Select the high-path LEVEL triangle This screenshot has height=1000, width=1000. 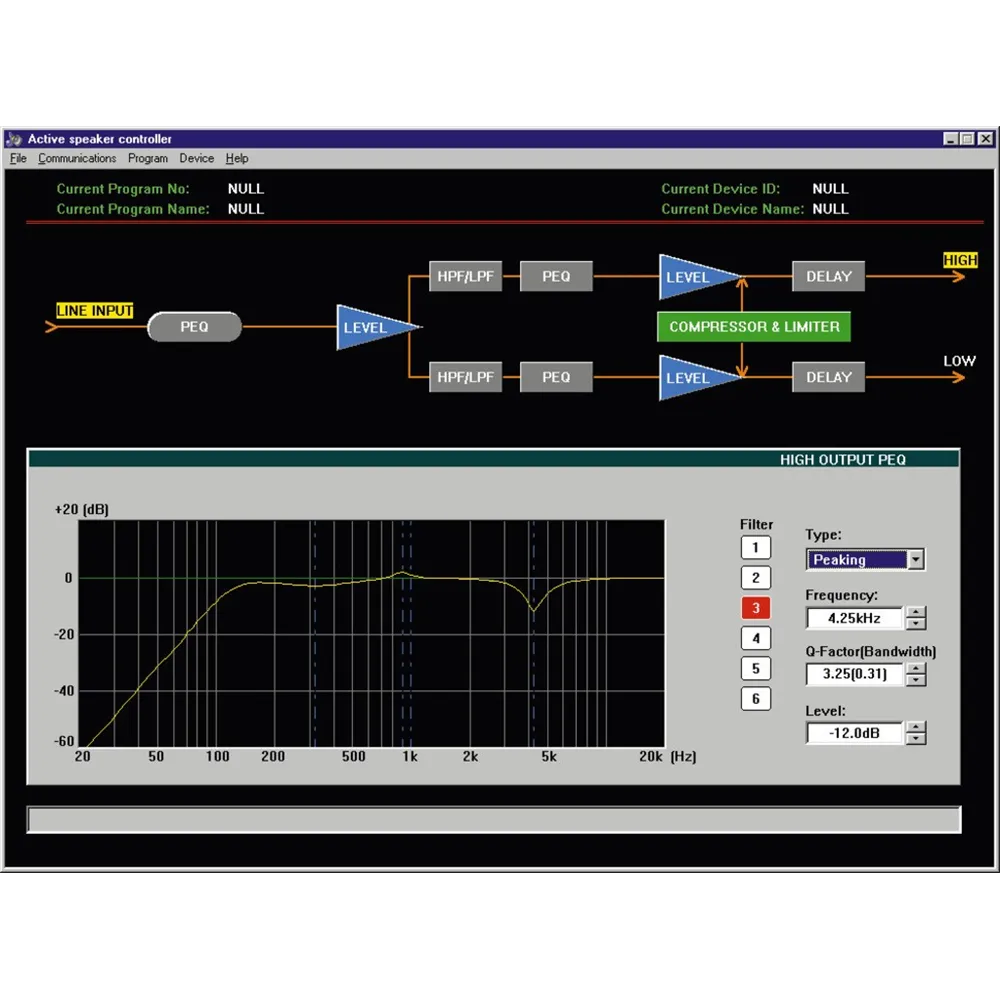point(693,277)
